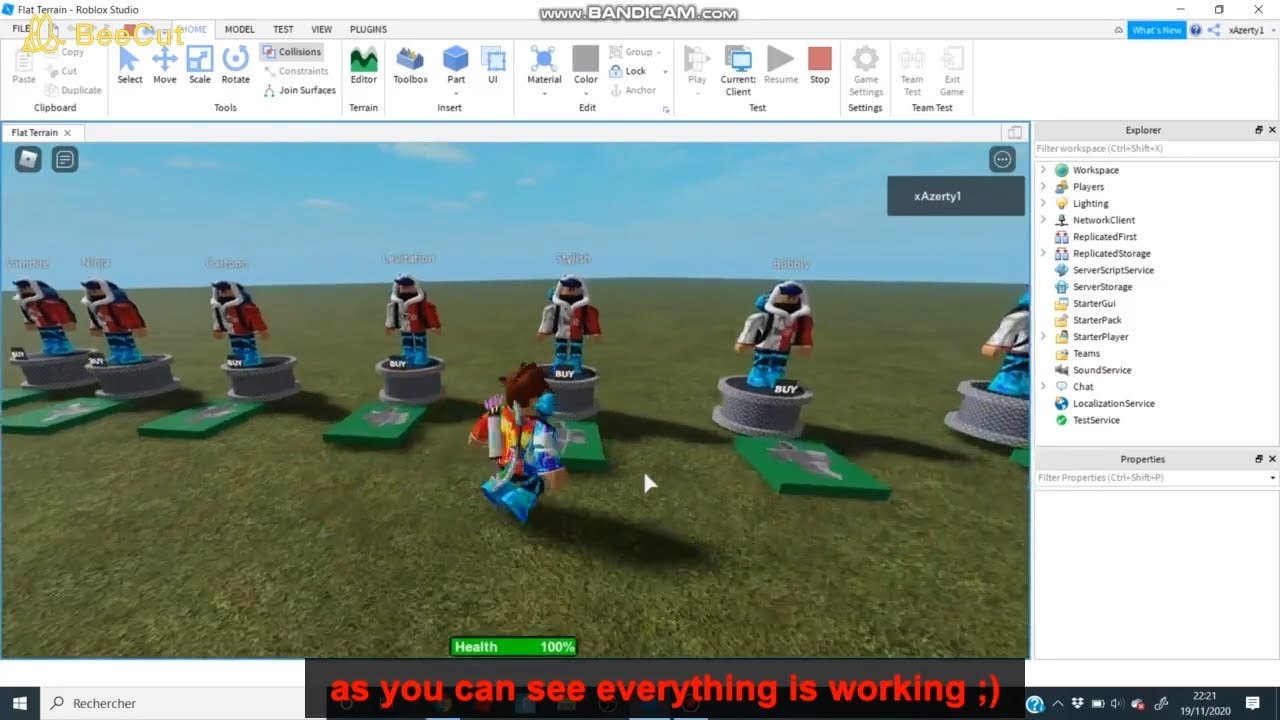Image resolution: width=1280 pixels, height=720 pixels.
Task: Click the Material icon
Action: point(544,59)
